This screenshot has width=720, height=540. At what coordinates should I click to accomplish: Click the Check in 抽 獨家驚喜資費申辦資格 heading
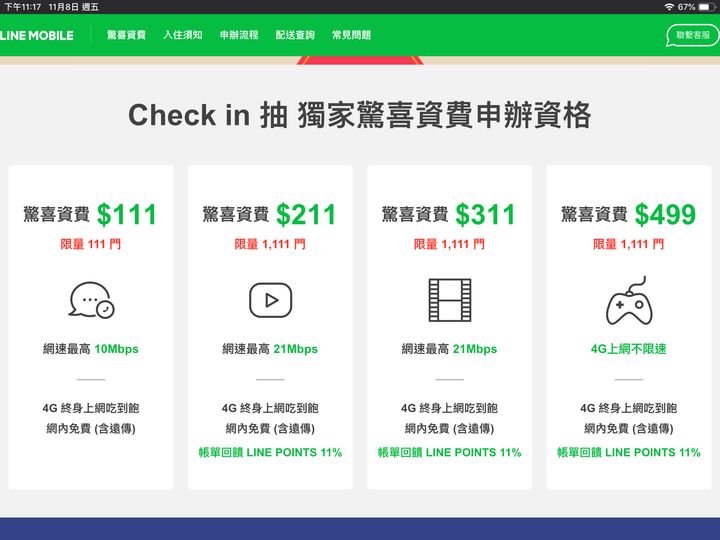[360, 115]
